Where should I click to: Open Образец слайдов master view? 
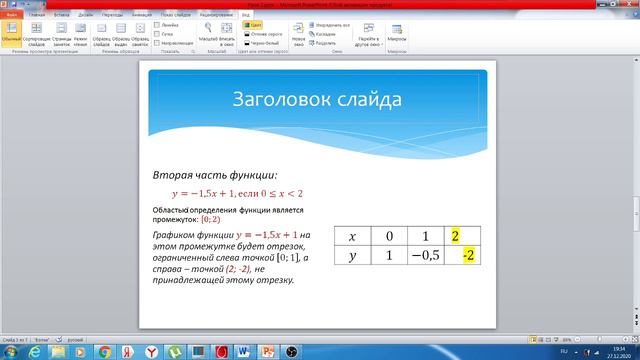pyautogui.click(x=101, y=34)
